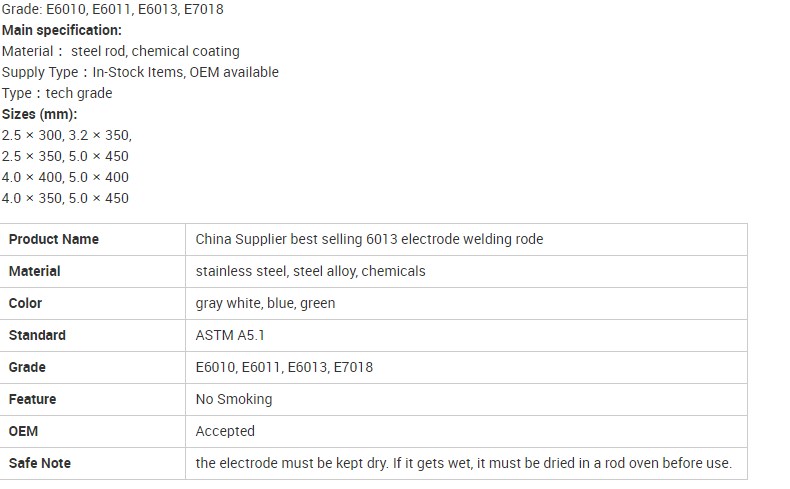Click the '2.5 × 300, 3.2 × 350,' sizes line
The width and height of the screenshot is (790, 489).
click(66, 135)
